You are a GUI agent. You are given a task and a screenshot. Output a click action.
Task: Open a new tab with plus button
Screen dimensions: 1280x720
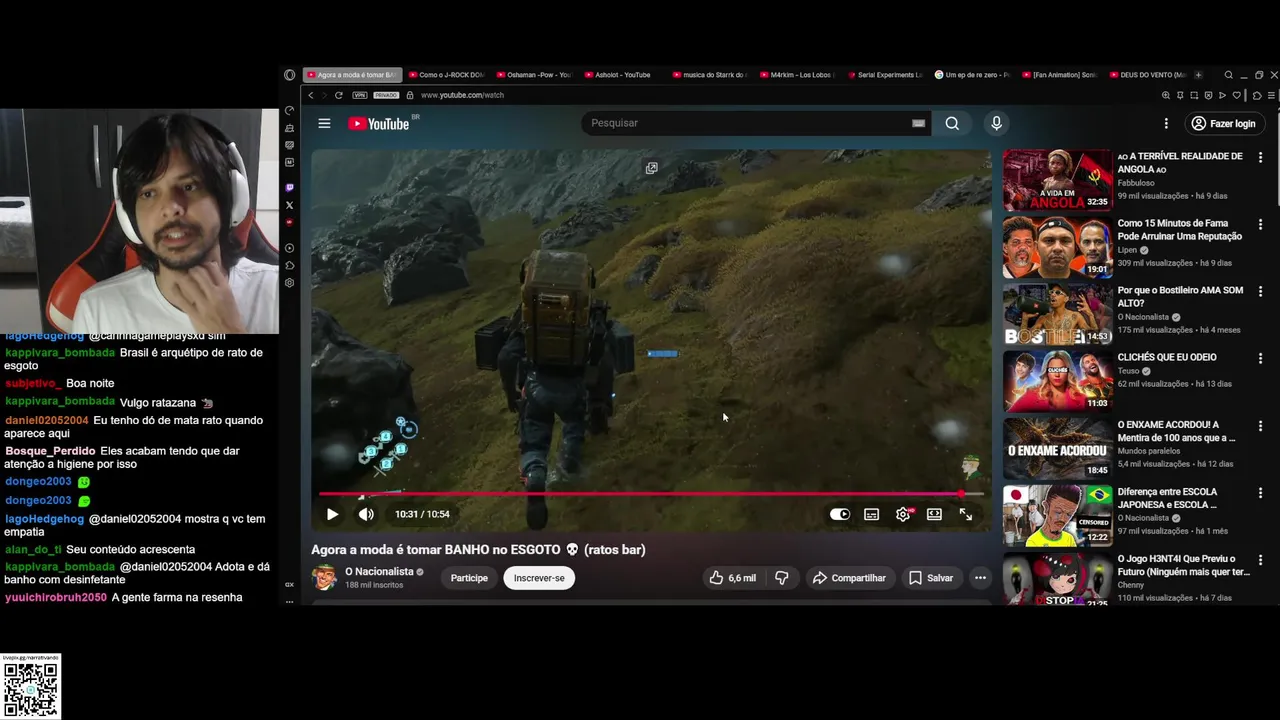coord(1199,75)
